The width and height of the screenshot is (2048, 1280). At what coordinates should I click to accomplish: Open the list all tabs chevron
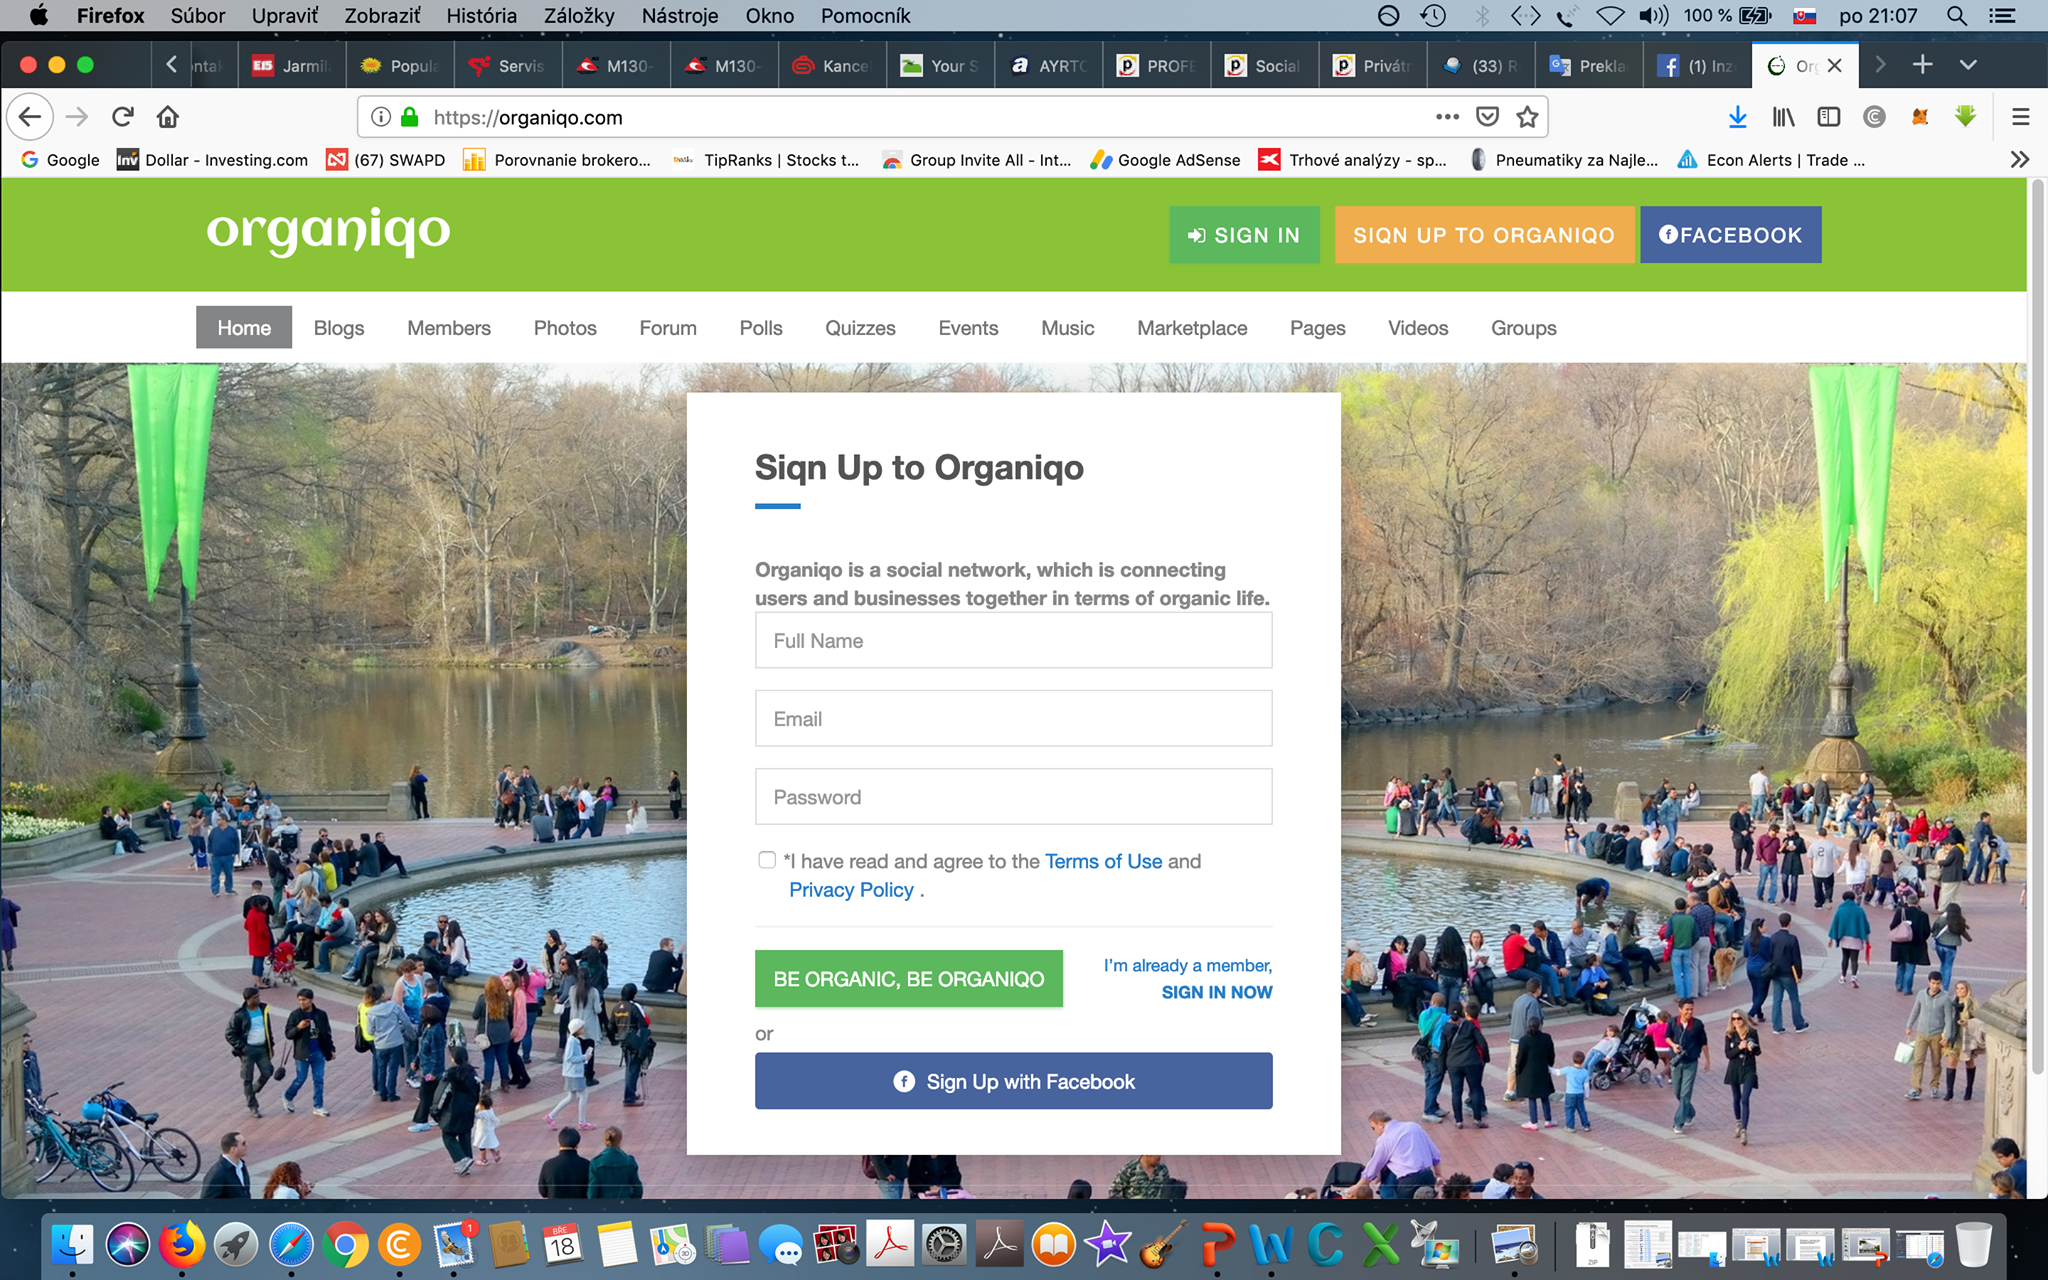[1966, 64]
